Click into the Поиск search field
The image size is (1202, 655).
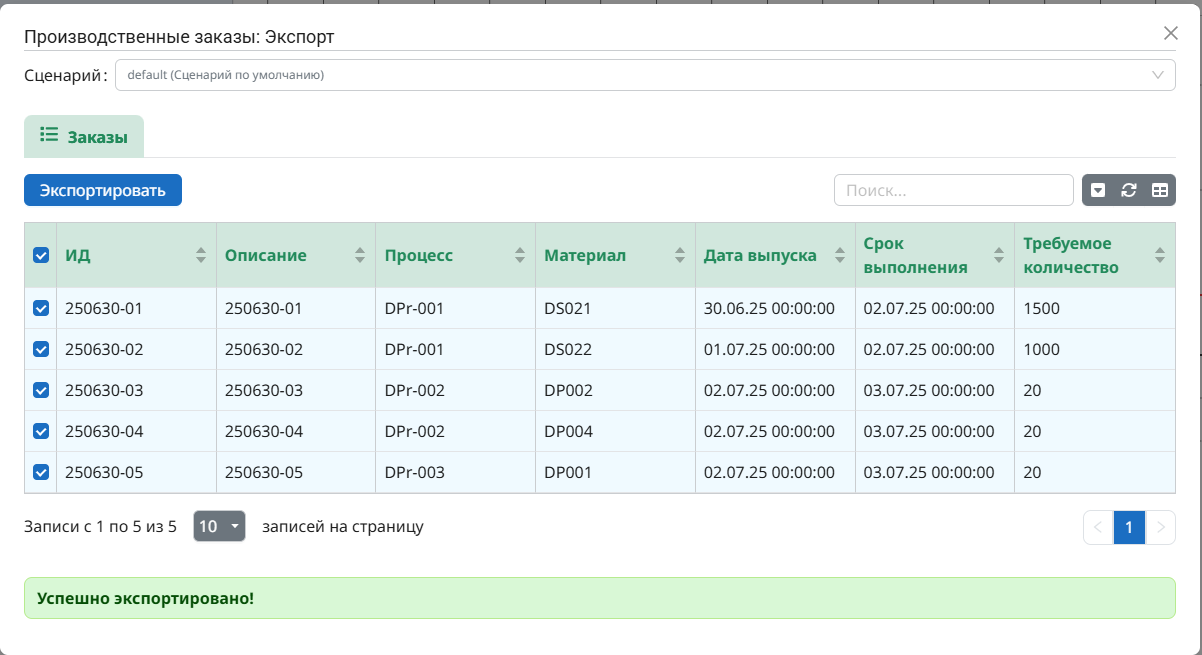click(953, 190)
